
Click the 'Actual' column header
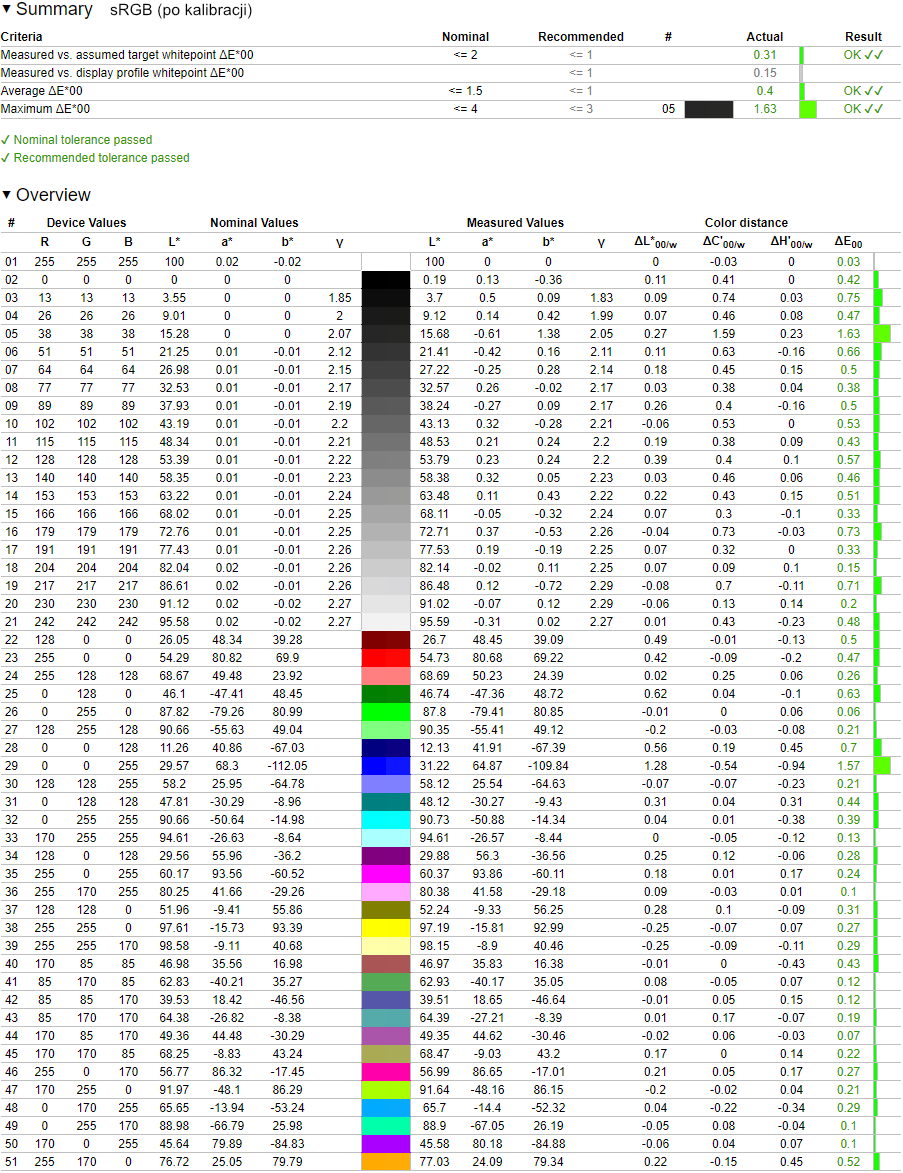[x=765, y=37]
